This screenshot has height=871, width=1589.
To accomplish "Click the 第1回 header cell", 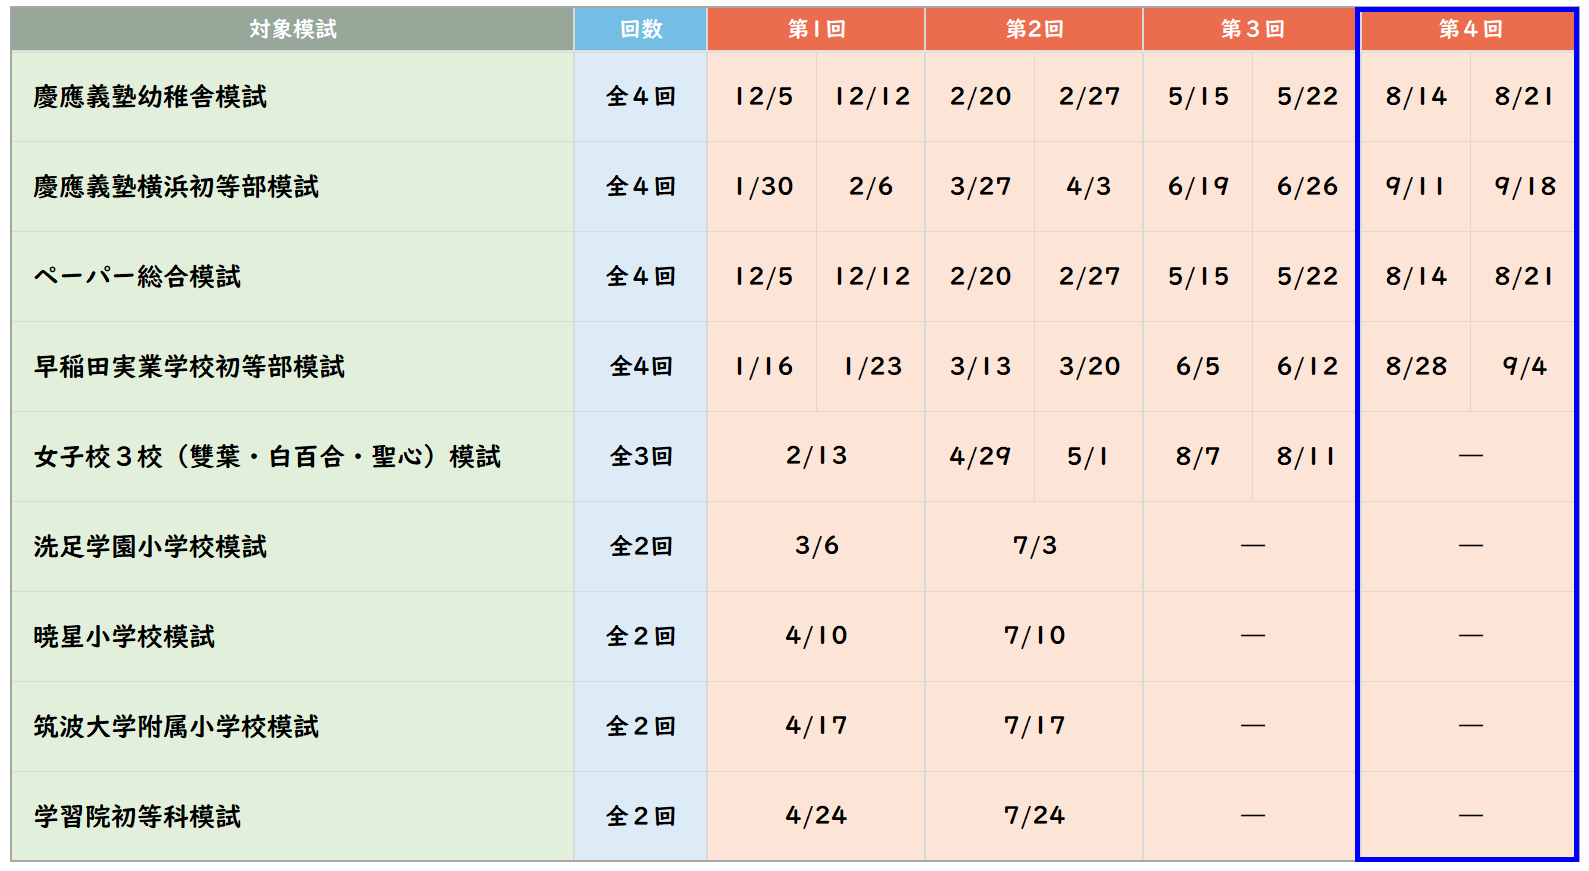I will (x=816, y=29).
